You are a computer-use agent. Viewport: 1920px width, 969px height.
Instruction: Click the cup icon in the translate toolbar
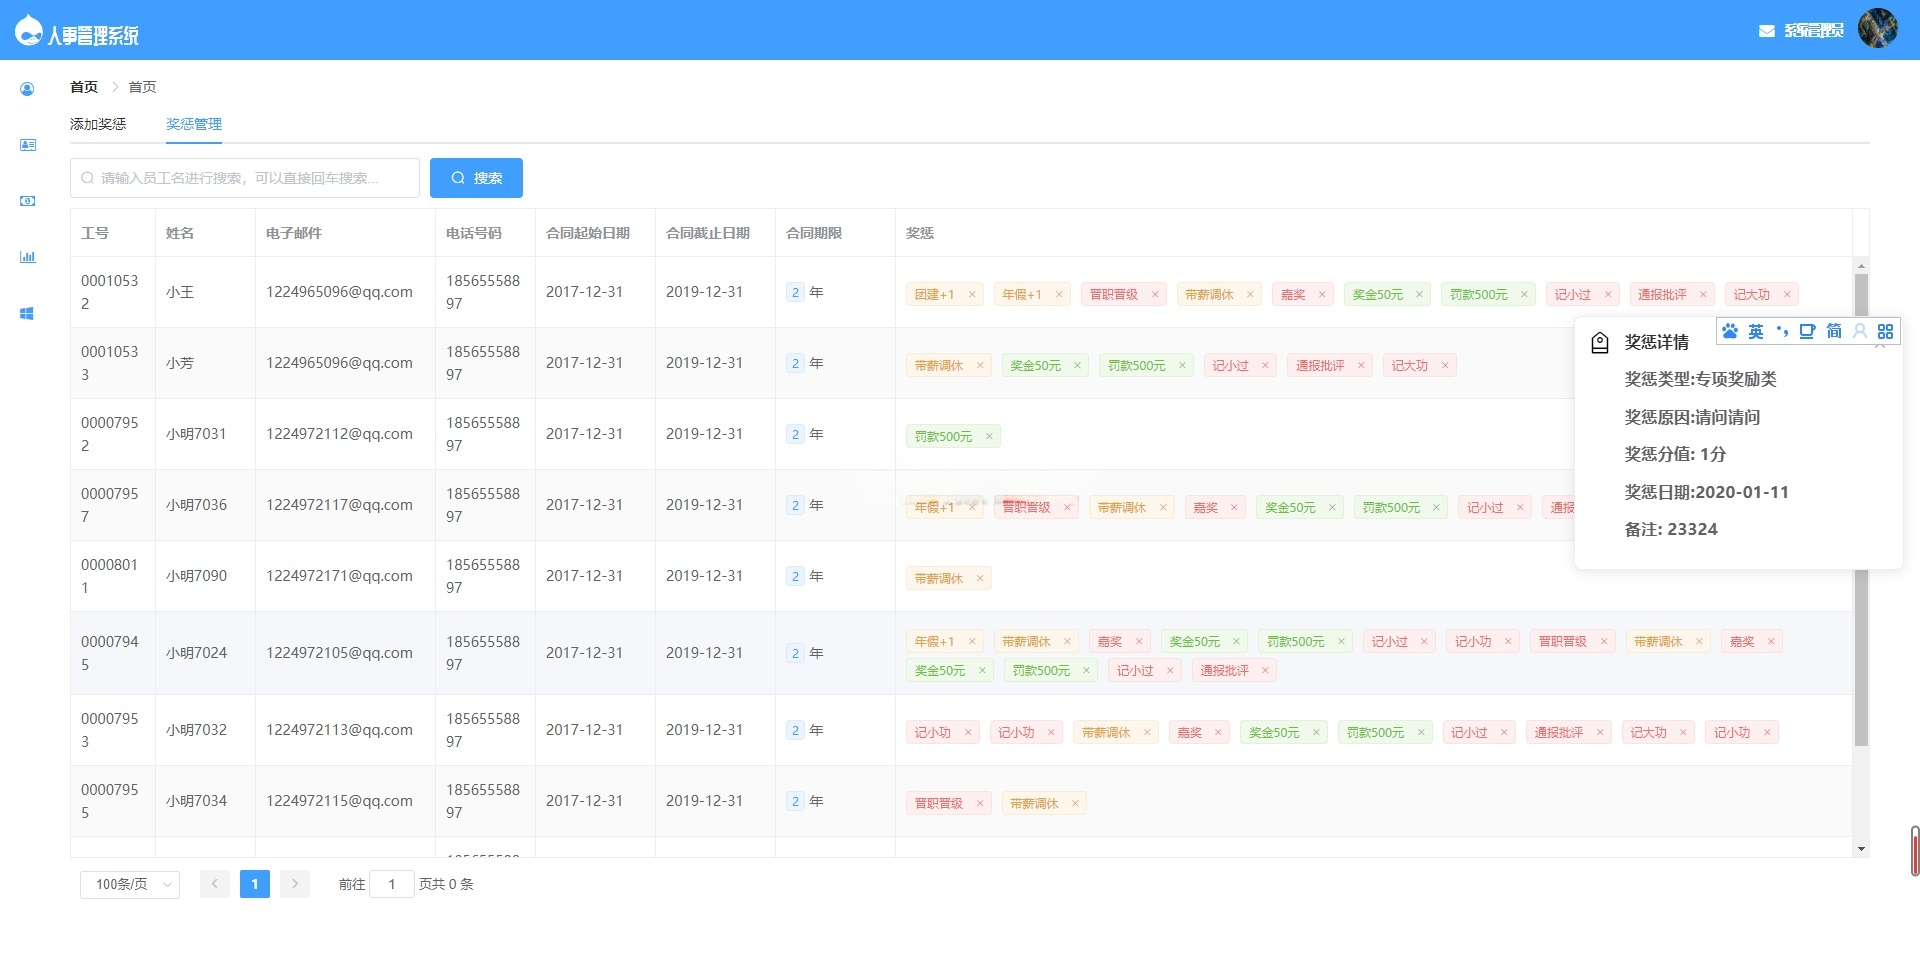click(1808, 331)
